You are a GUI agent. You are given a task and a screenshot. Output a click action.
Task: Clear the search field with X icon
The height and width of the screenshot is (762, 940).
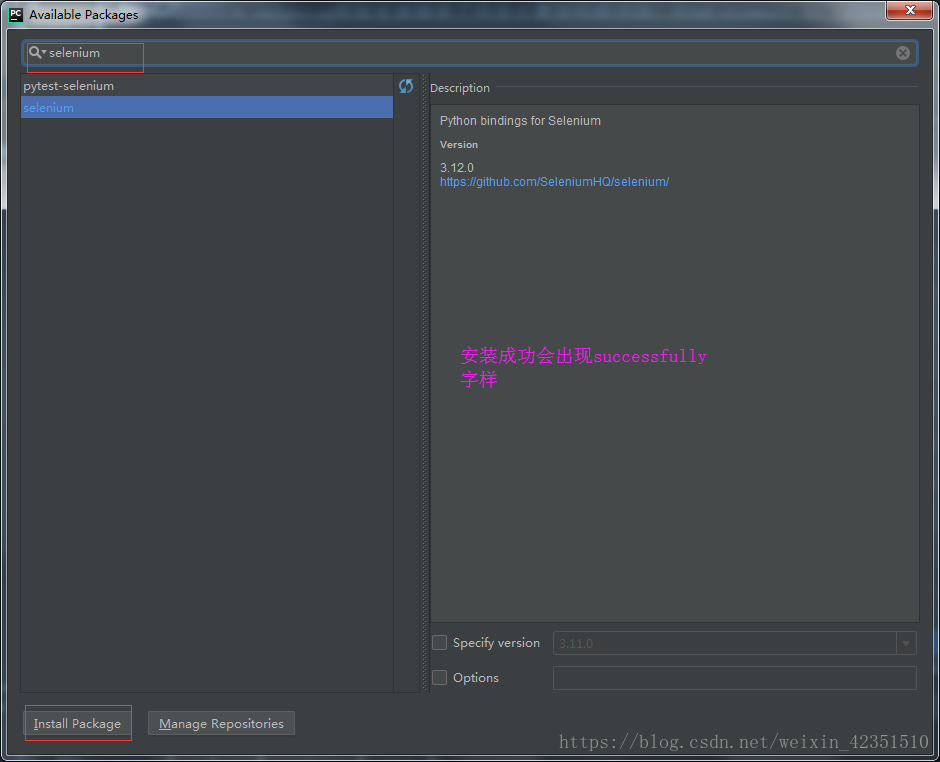902,53
